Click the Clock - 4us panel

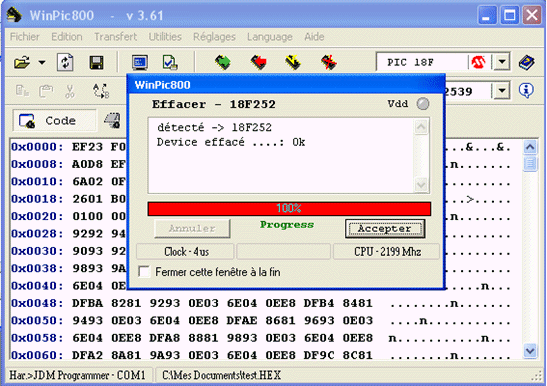[x=185, y=252]
